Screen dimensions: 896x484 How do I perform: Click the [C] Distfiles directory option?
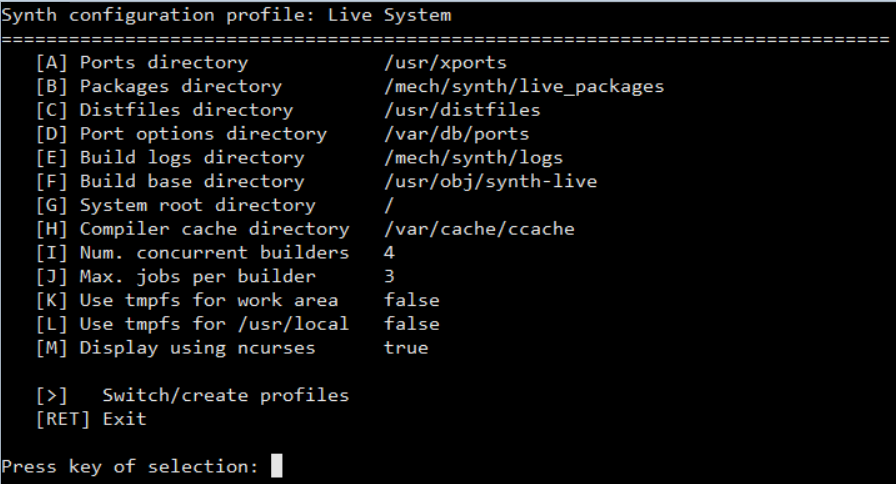(164, 110)
